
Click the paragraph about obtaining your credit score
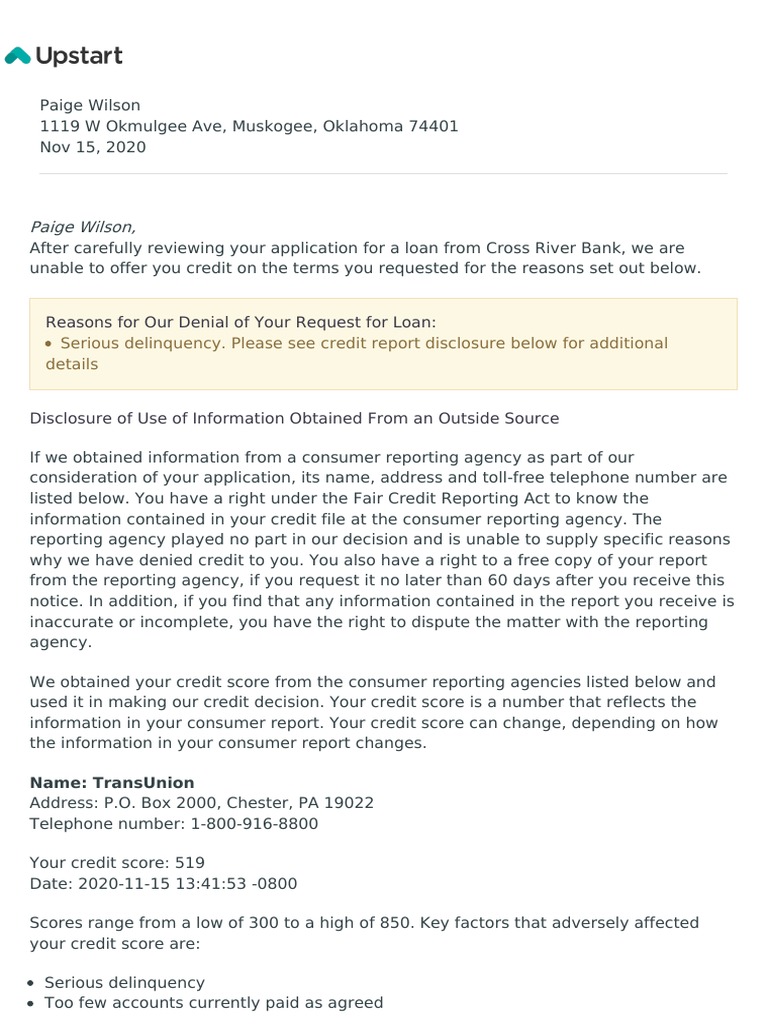374,712
